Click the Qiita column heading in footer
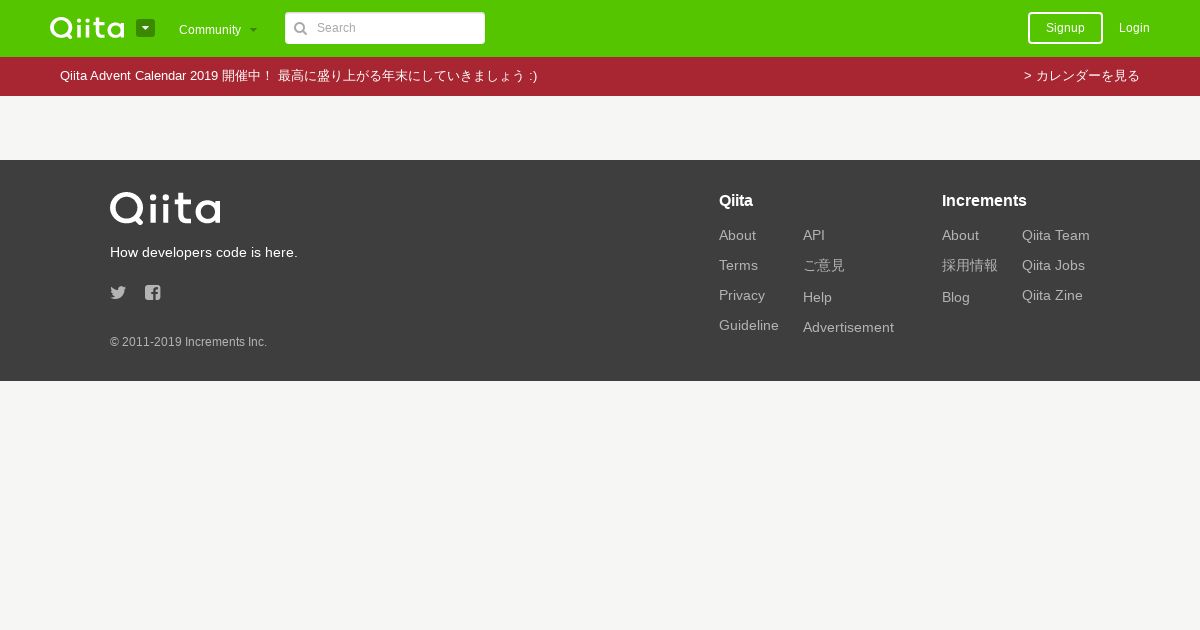The height and width of the screenshot is (630, 1200). click(736, 200)
